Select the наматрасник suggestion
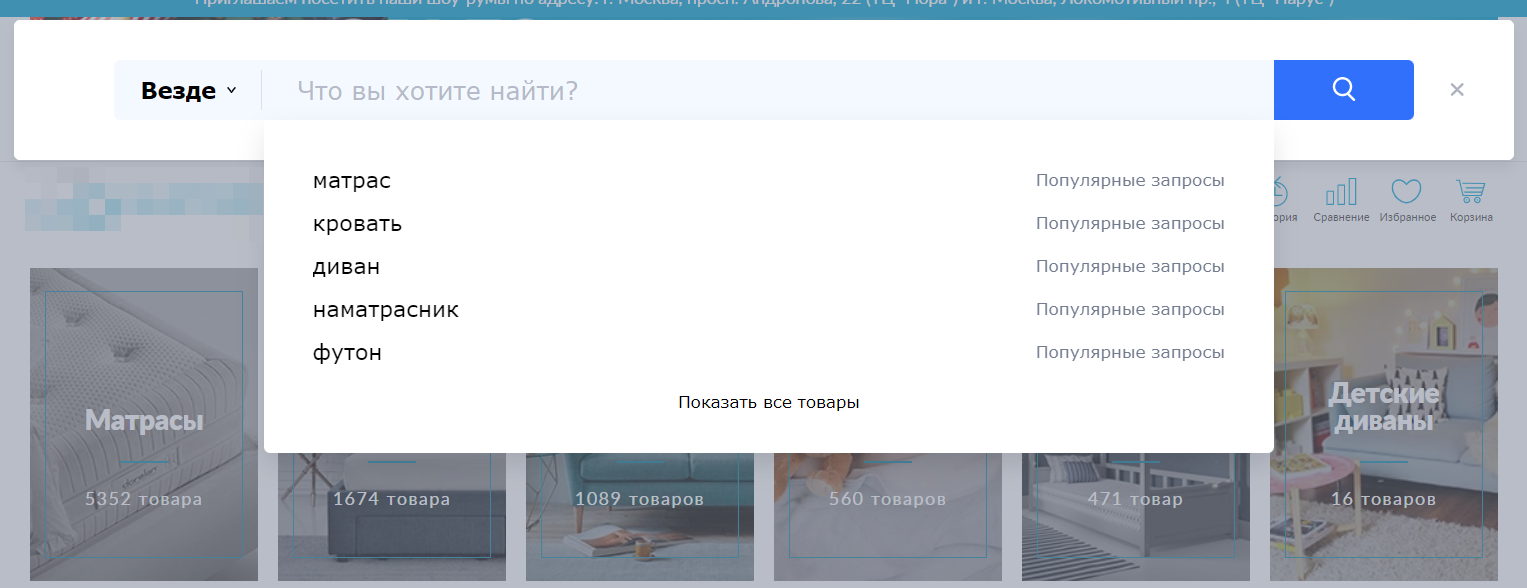 [385, 310]
